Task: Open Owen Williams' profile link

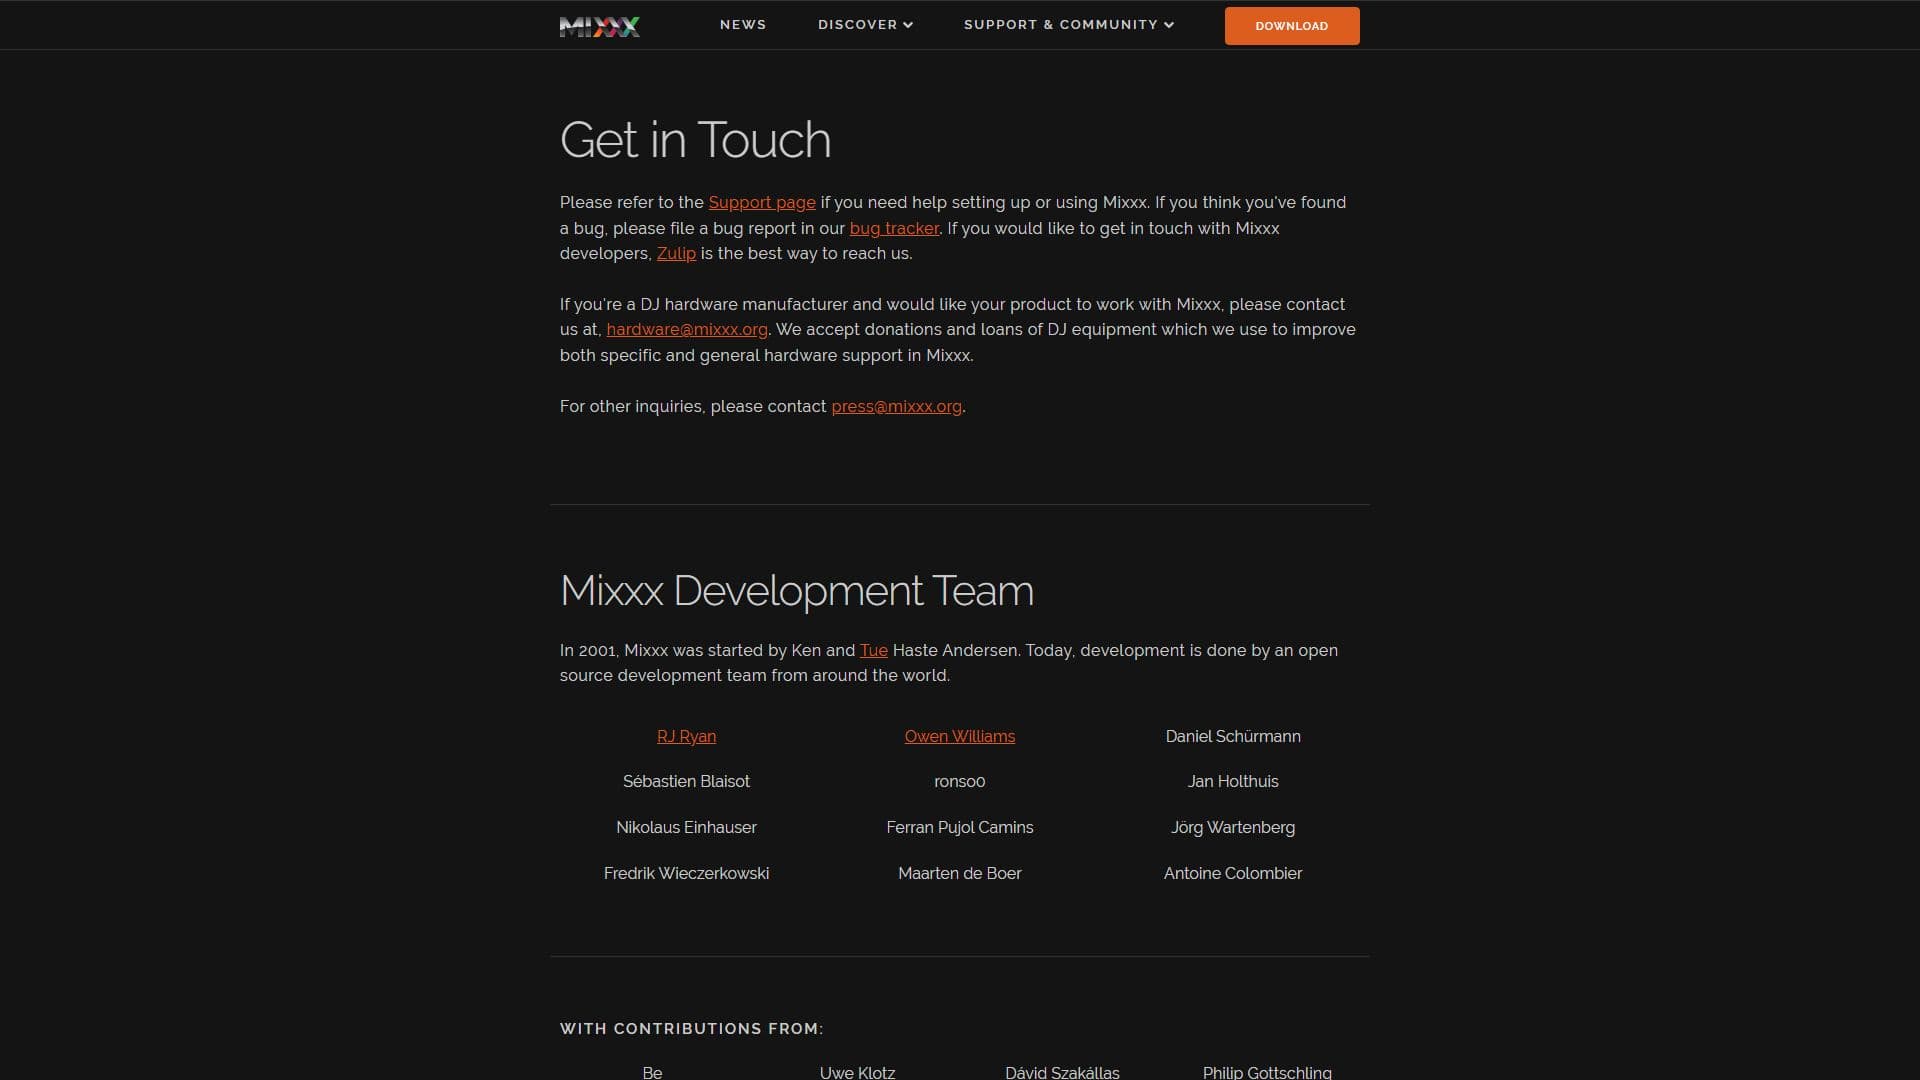Action: click(x=960, y=737)
